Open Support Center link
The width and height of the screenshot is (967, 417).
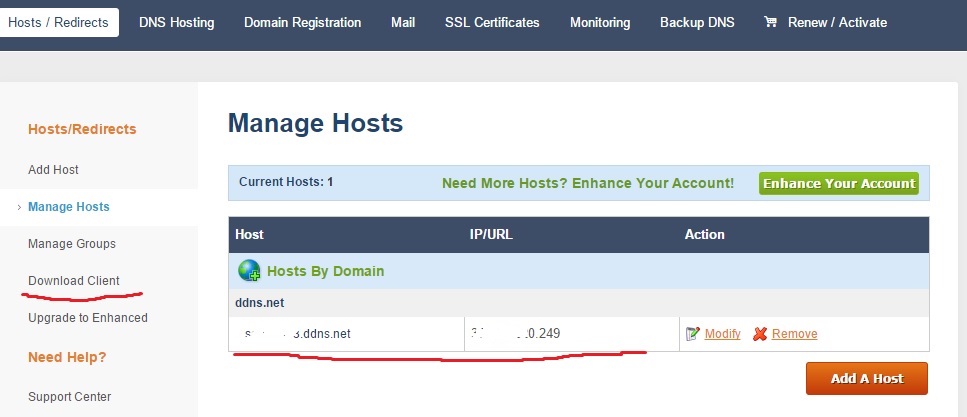[70, 397]
